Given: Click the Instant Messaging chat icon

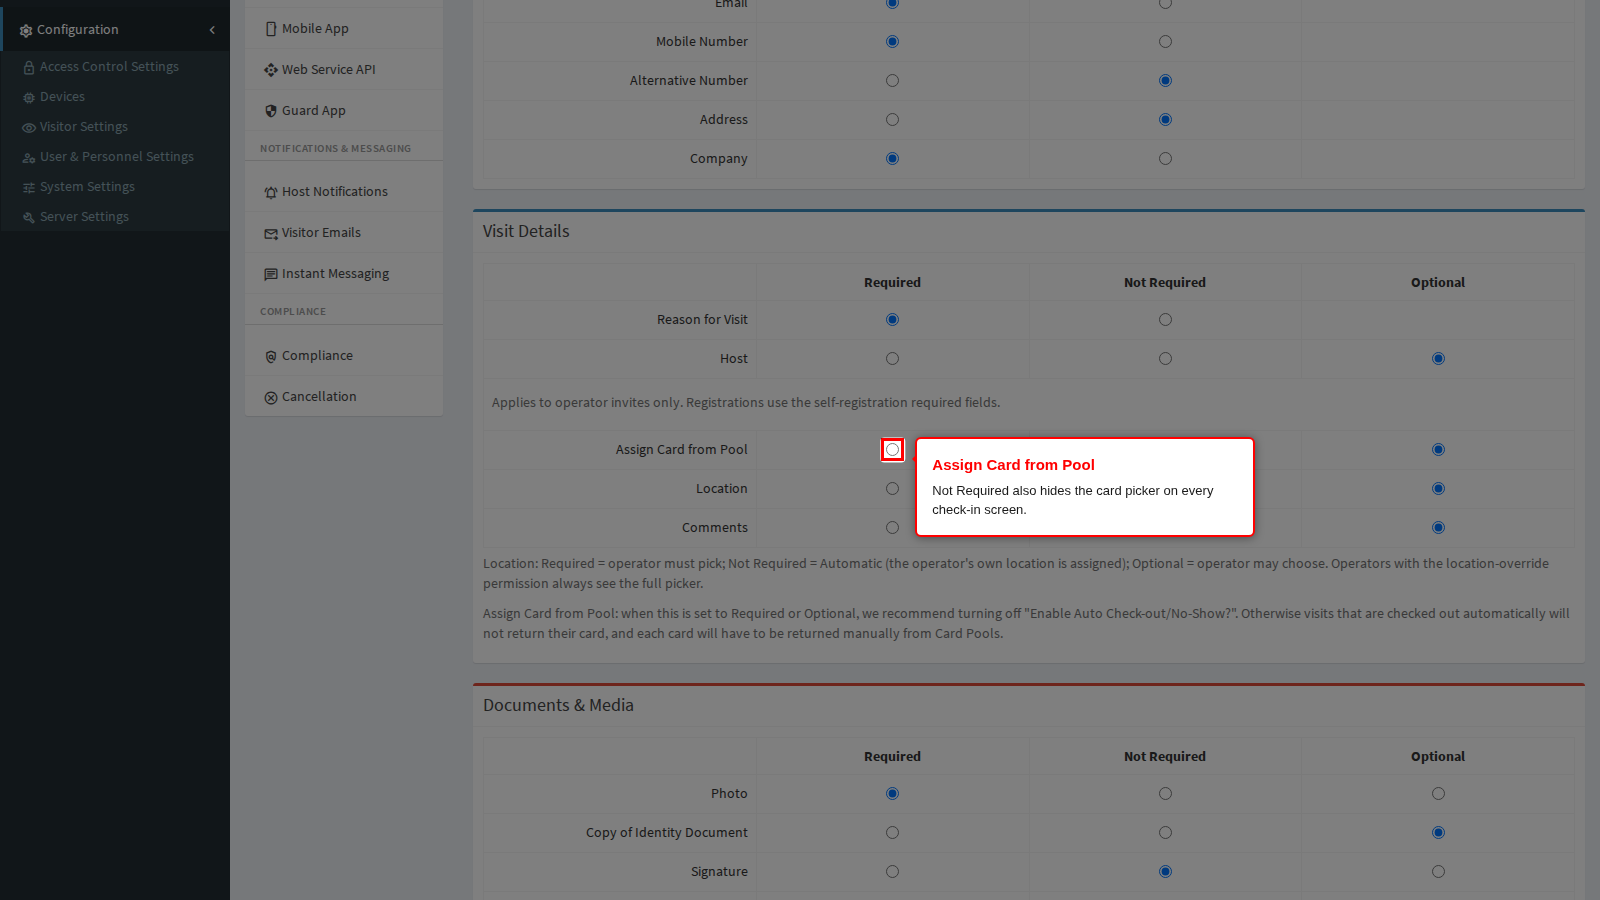Looking at the screenshot, I should click(x=271, y=274).
